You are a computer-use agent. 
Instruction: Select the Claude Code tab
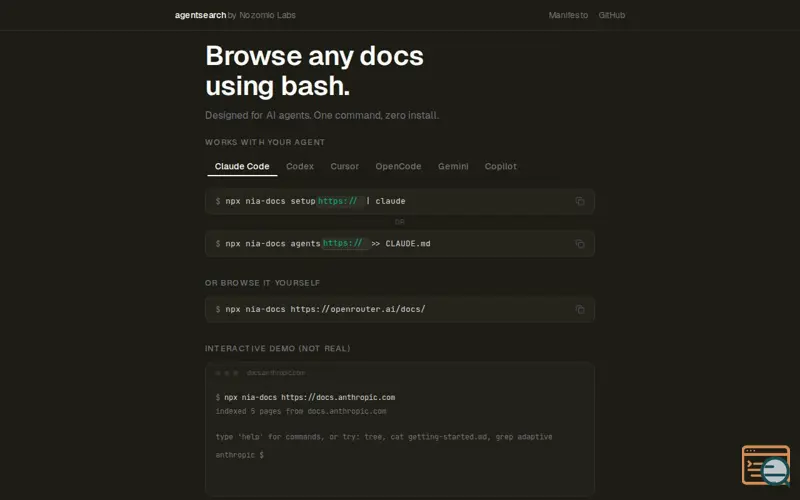pos(242,166)
